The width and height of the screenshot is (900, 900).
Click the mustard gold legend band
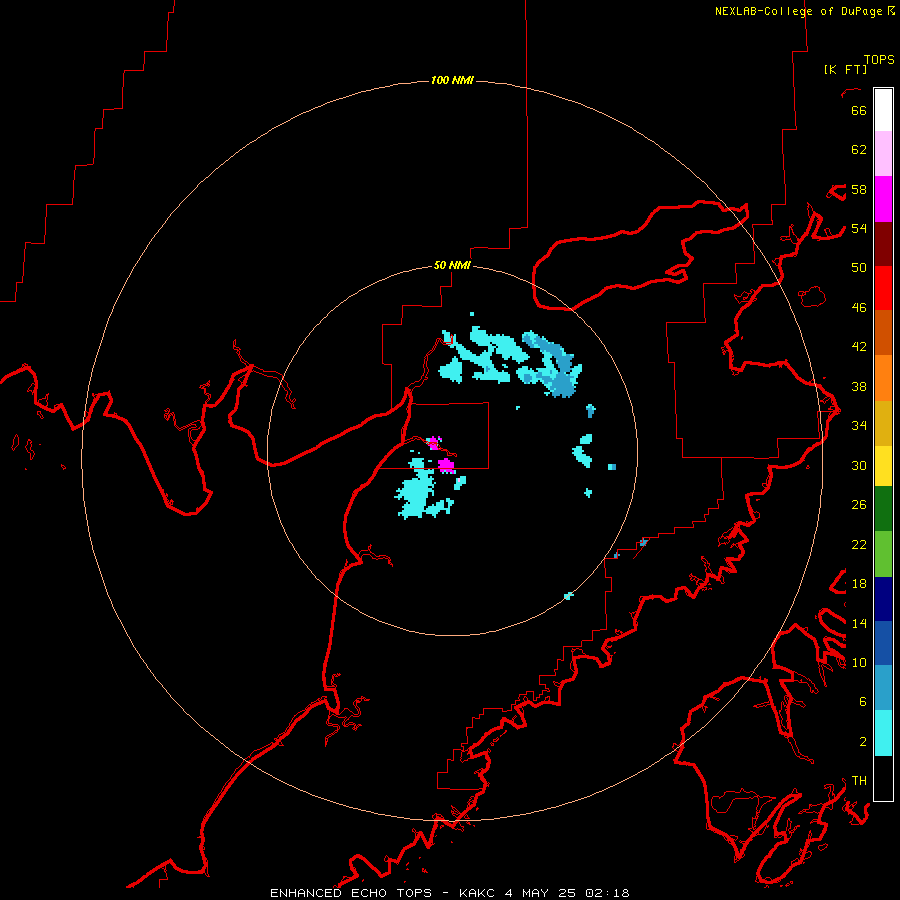click(883, 424)
